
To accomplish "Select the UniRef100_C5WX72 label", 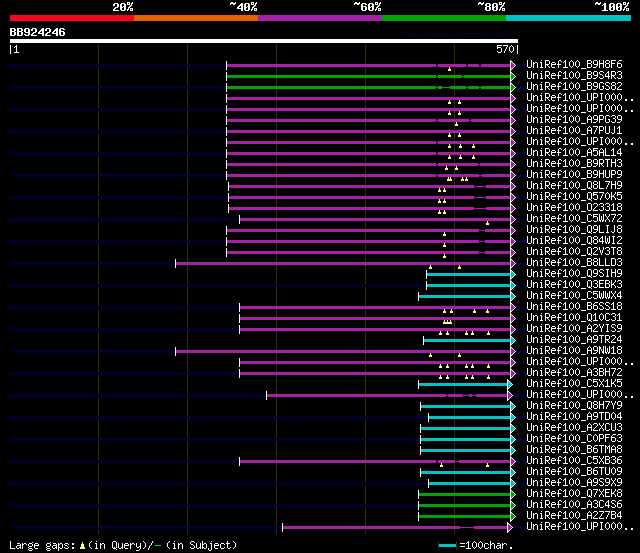I will coord(574,218).
